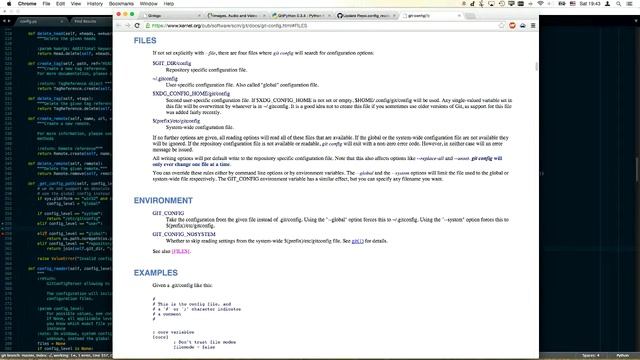Click the FILES section heading
The image size is (640, 360).
145,40
